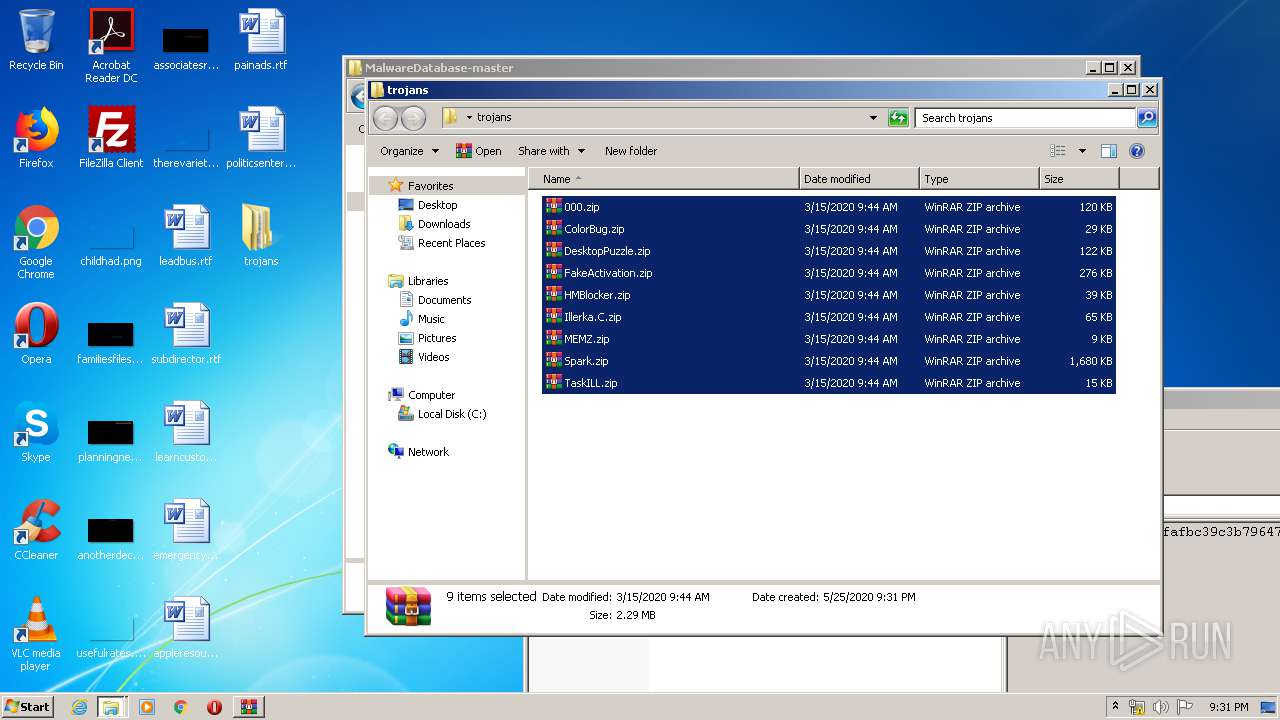The image size is (1280, 720).
Task: Click New folder button
Action: (631, 151)
